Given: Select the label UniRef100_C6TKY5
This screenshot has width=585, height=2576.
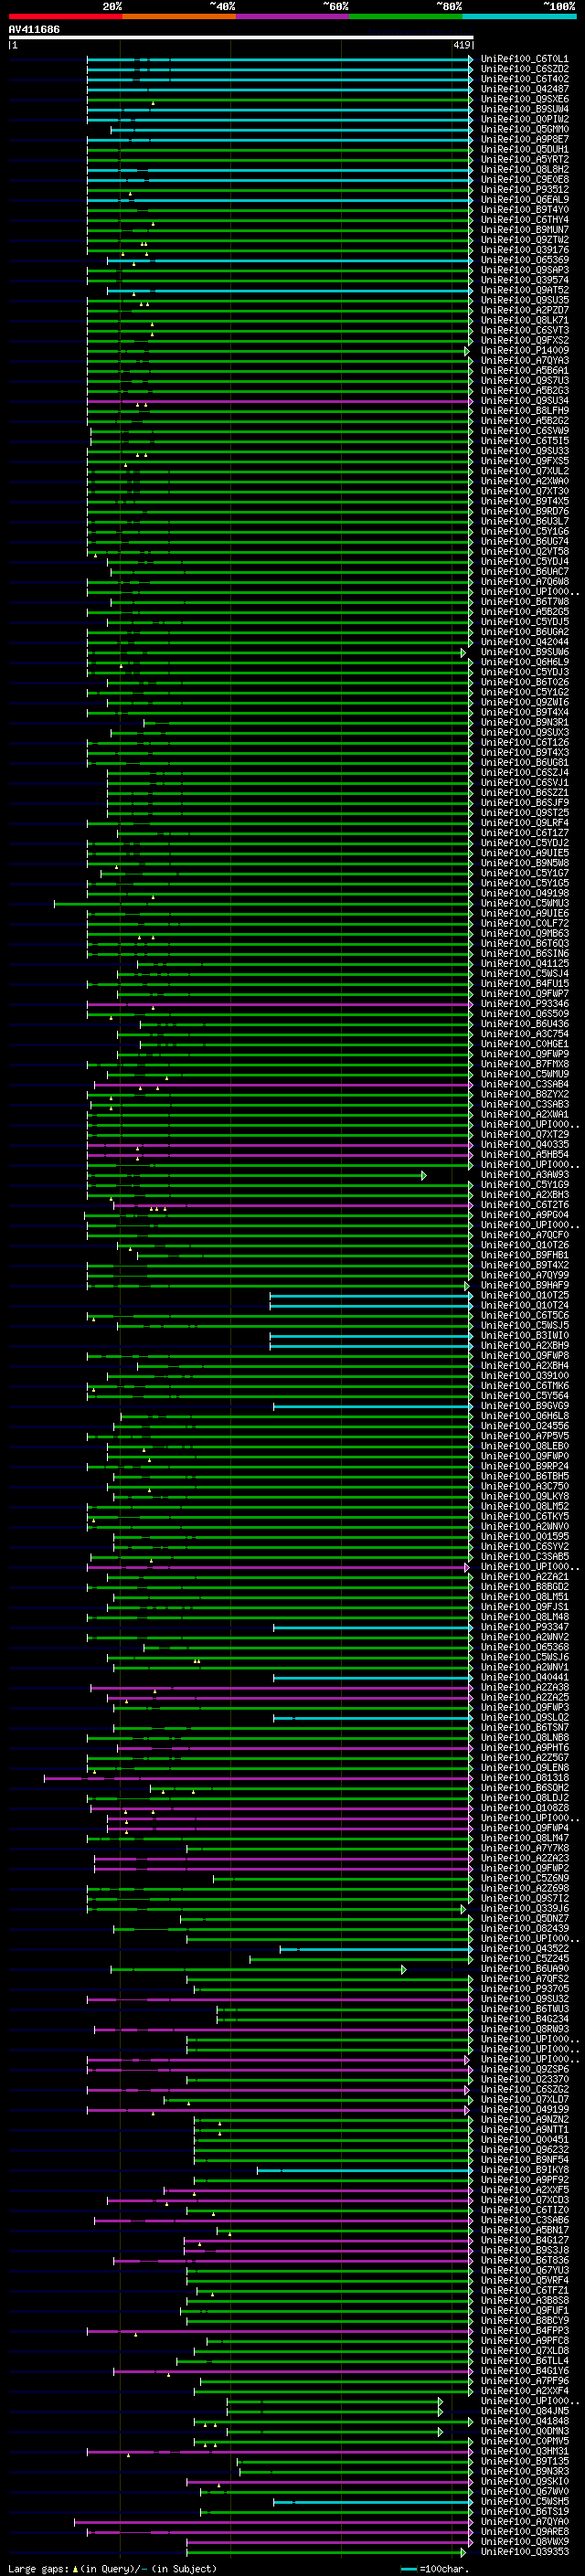Looking at the screenshot, I should point(524,1516).
